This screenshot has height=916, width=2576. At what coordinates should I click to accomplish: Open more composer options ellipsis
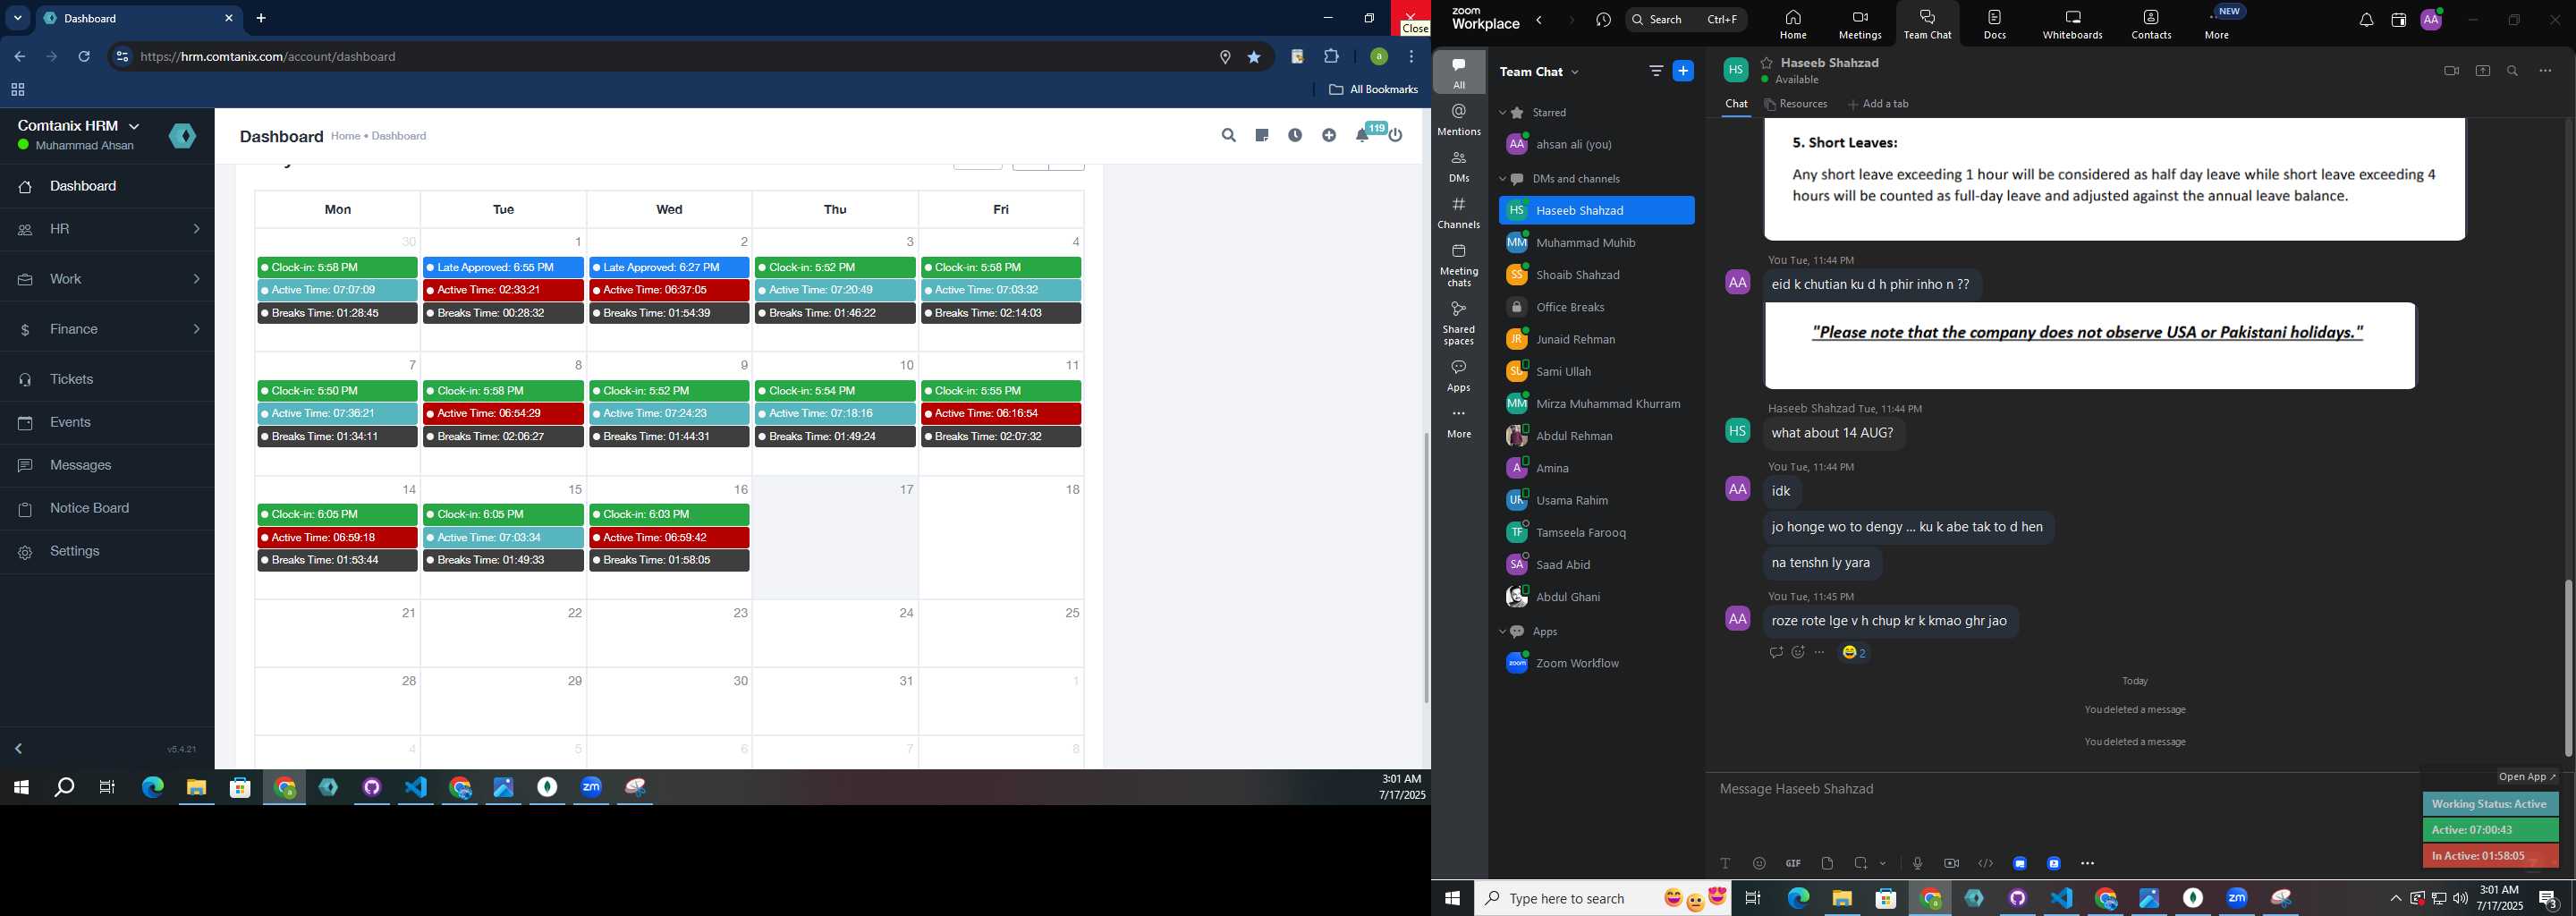point(2088,863)
